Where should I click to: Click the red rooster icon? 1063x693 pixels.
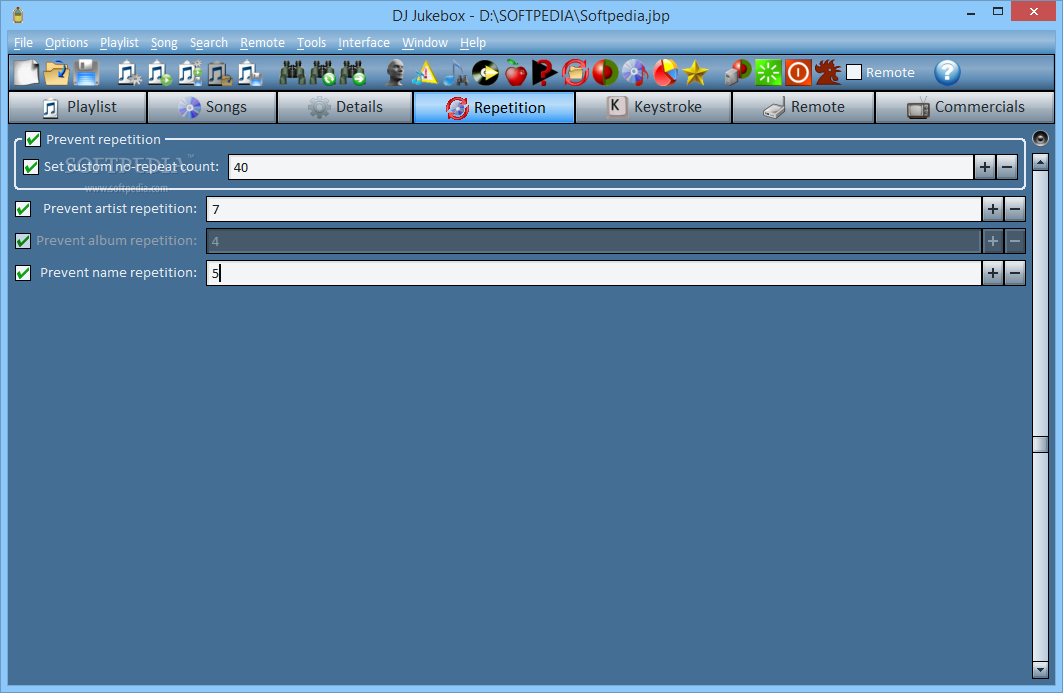pos(828,73)
